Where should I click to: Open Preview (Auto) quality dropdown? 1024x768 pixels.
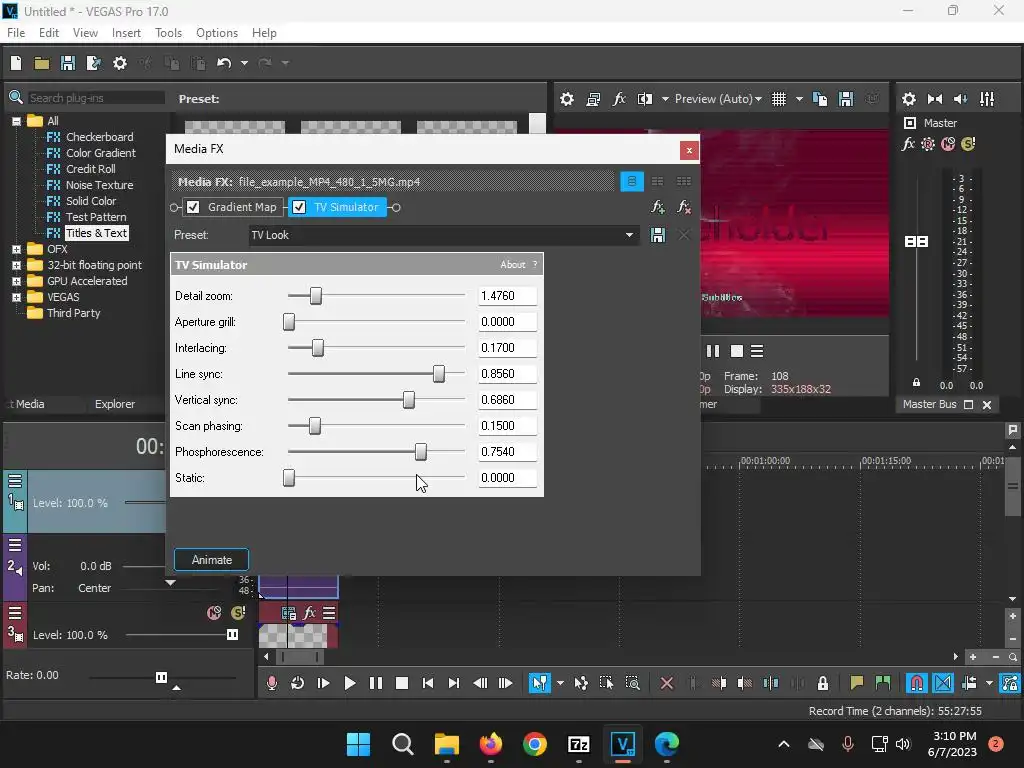click(x=718, y=99)
